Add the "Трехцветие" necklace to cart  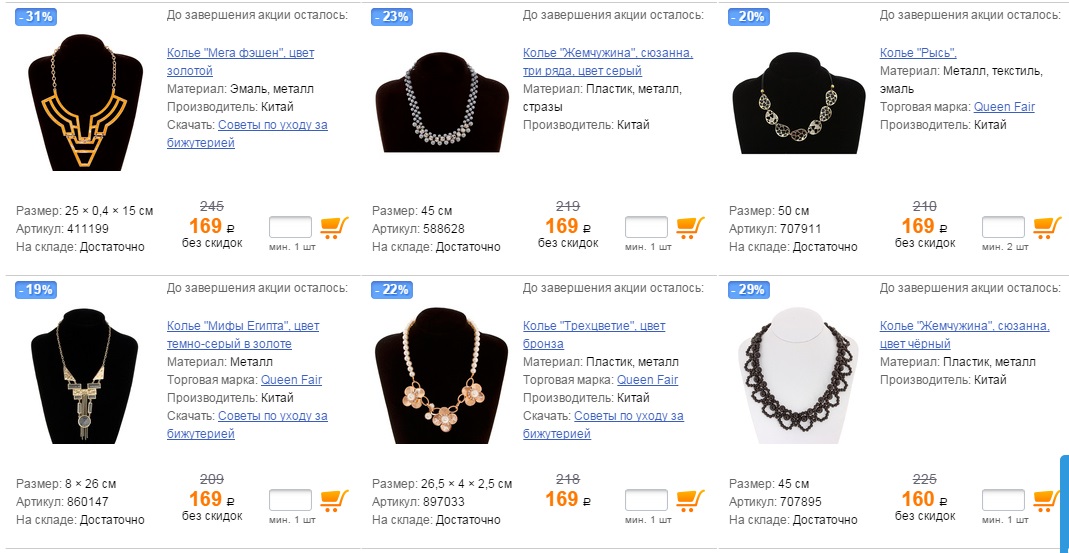click(x=691, y=500)
